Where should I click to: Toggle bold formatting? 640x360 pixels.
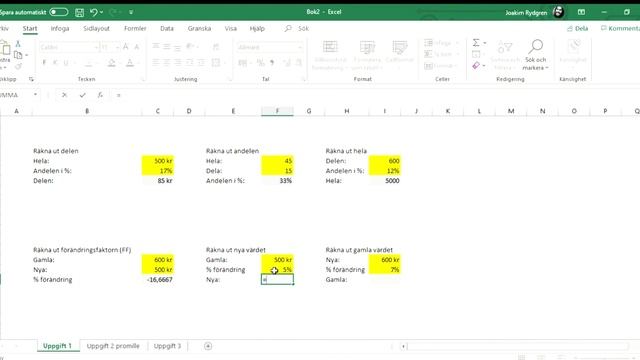pos(44,63)
